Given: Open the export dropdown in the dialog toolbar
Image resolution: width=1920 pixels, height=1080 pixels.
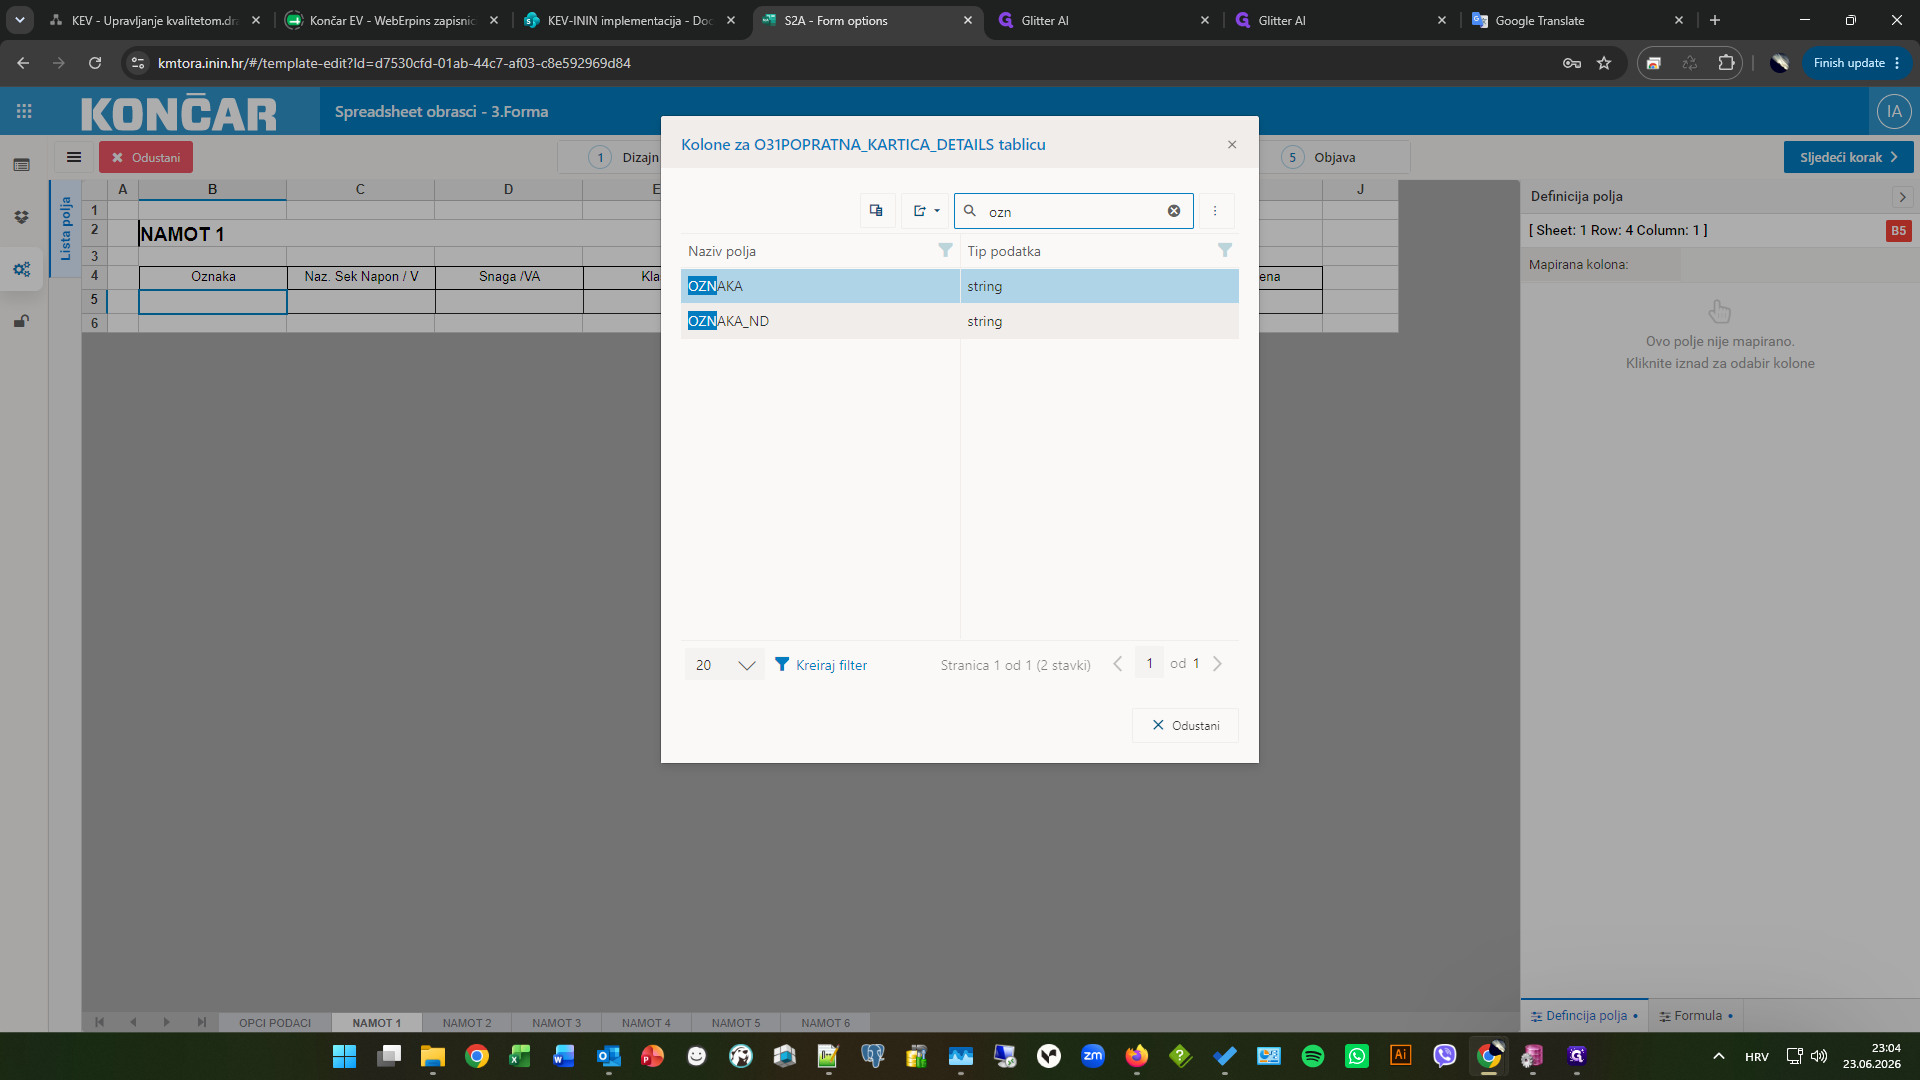Looking at the screenshot, I should tap(926, 211).
